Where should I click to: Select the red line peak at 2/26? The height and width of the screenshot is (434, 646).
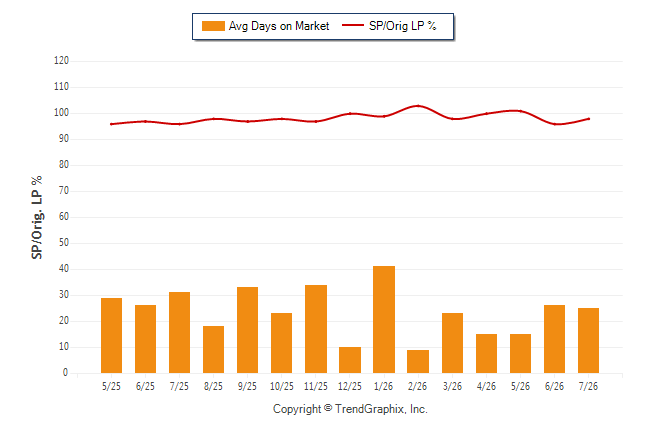(x=418, y=106)
